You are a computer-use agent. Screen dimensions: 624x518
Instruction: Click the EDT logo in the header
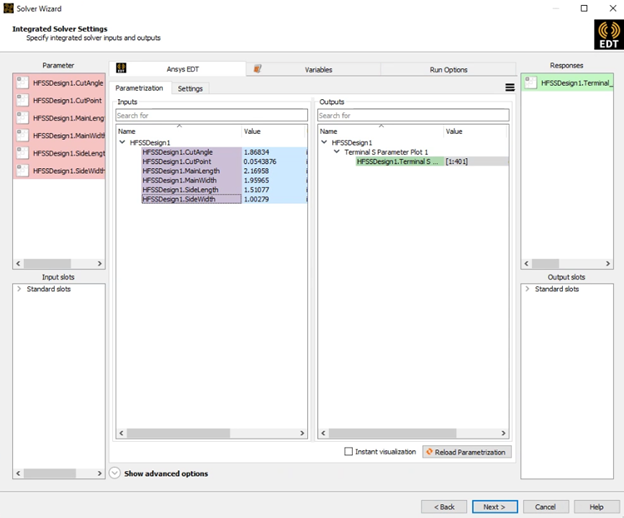click(x=608, y=35)
